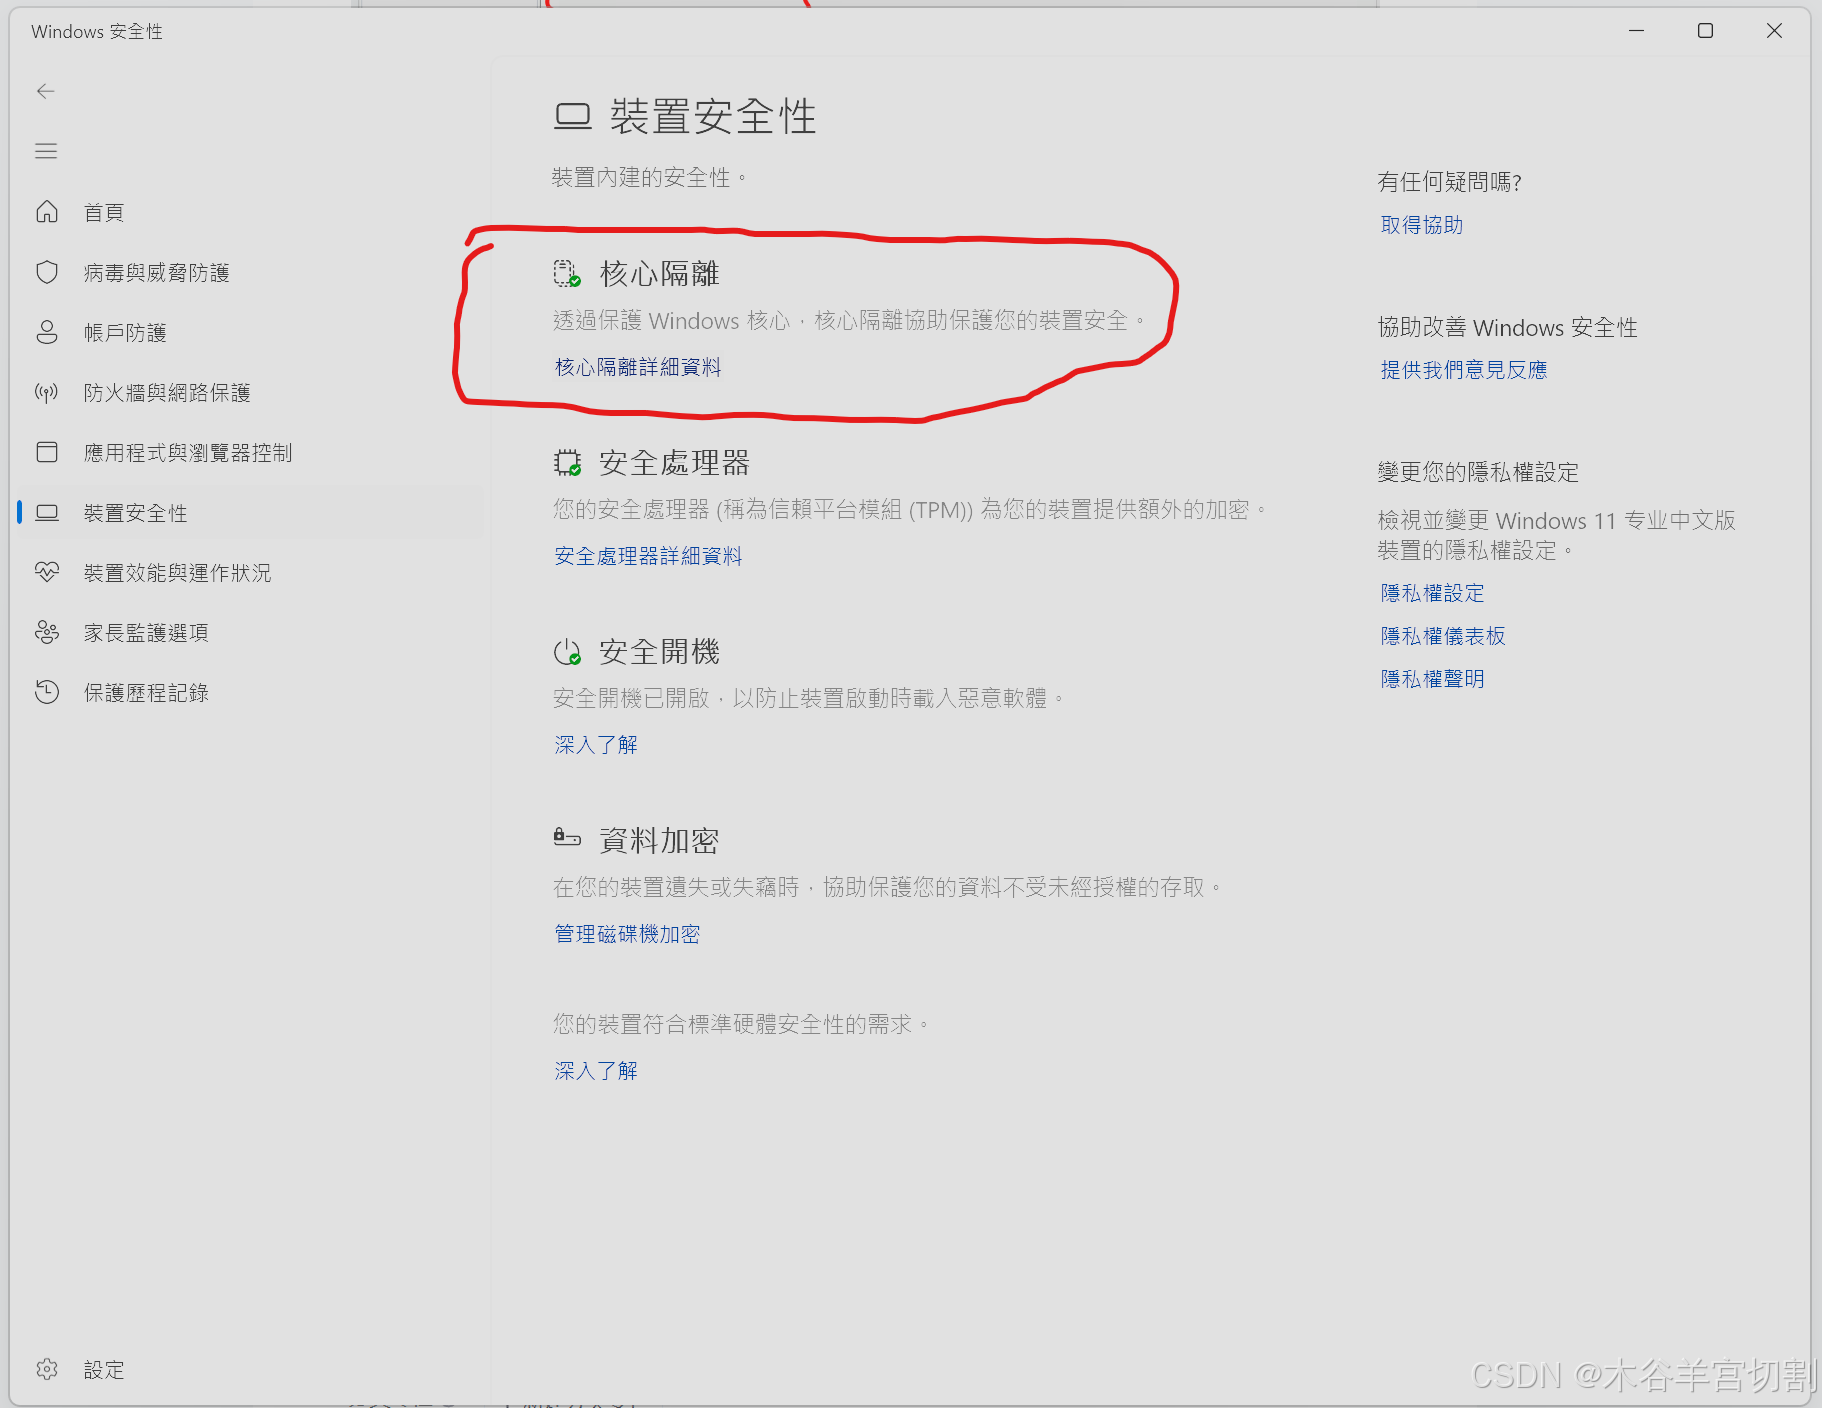Viewport: 1822px width, 1408px height.
Task: Click the 安全開機 power icon
Action: (x=567, y=652)
